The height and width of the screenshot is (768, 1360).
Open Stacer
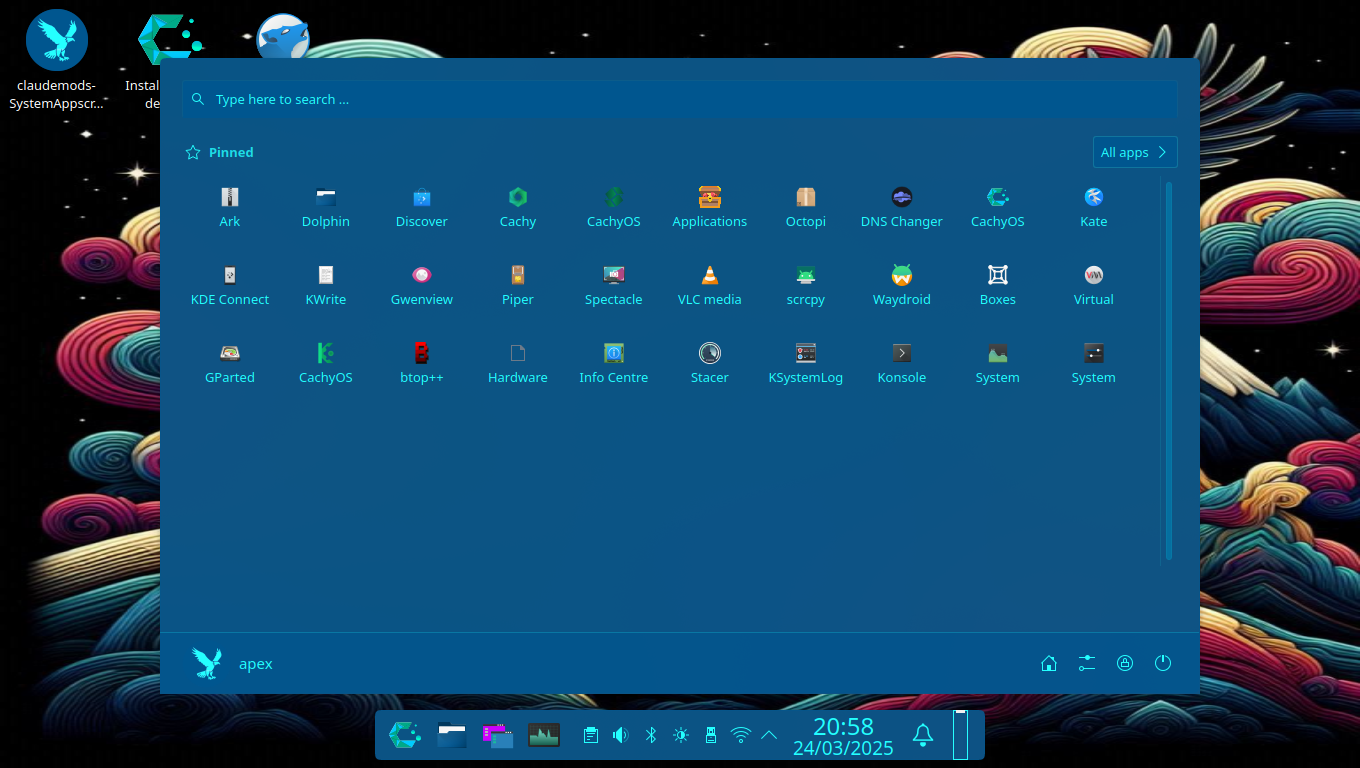coord(710,363)
